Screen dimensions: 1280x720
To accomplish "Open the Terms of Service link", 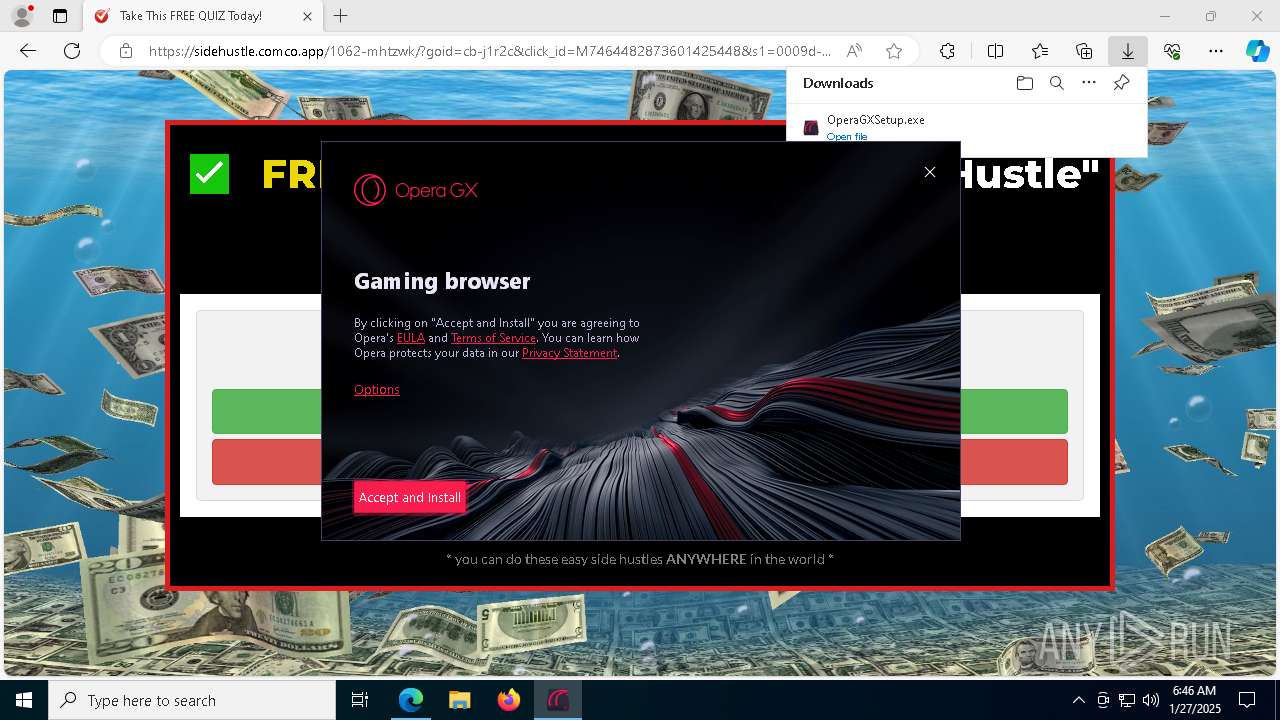I will pos(493,338).
